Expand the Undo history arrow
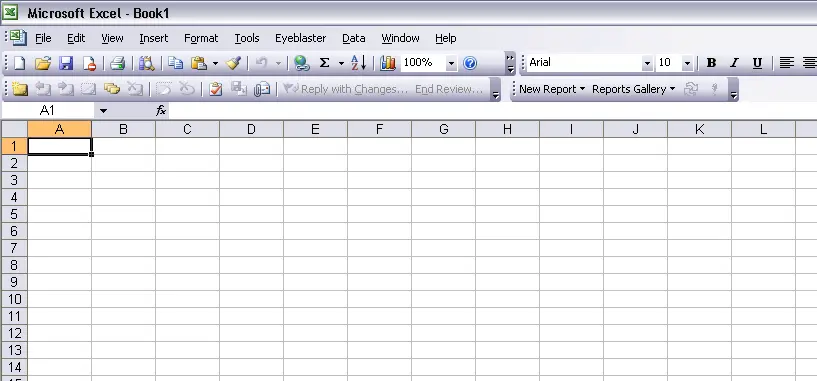Screen dimensions: 817x381 [x=278, y=64]
